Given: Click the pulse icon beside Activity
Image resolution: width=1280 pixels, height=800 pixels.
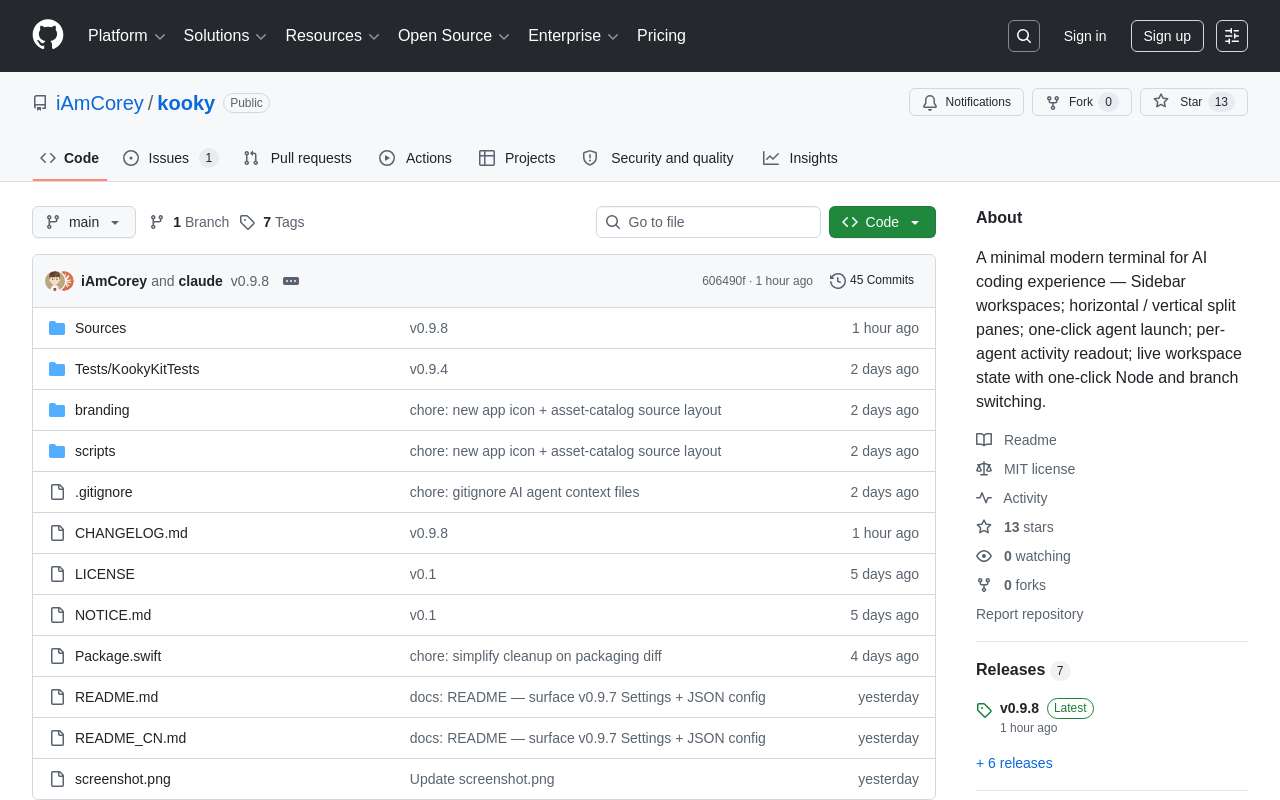Looking at the screenshot, I should (984, 498).
